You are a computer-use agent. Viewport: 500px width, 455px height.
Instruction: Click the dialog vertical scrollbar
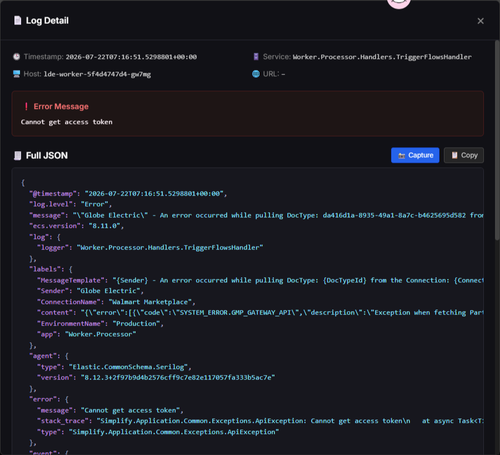[497, 140]
